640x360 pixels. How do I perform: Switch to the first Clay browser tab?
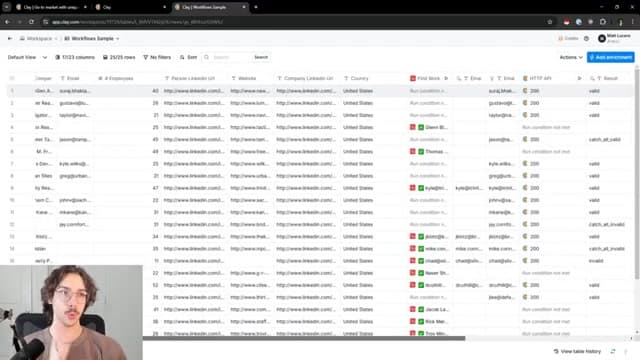click(x=51, y=7)
